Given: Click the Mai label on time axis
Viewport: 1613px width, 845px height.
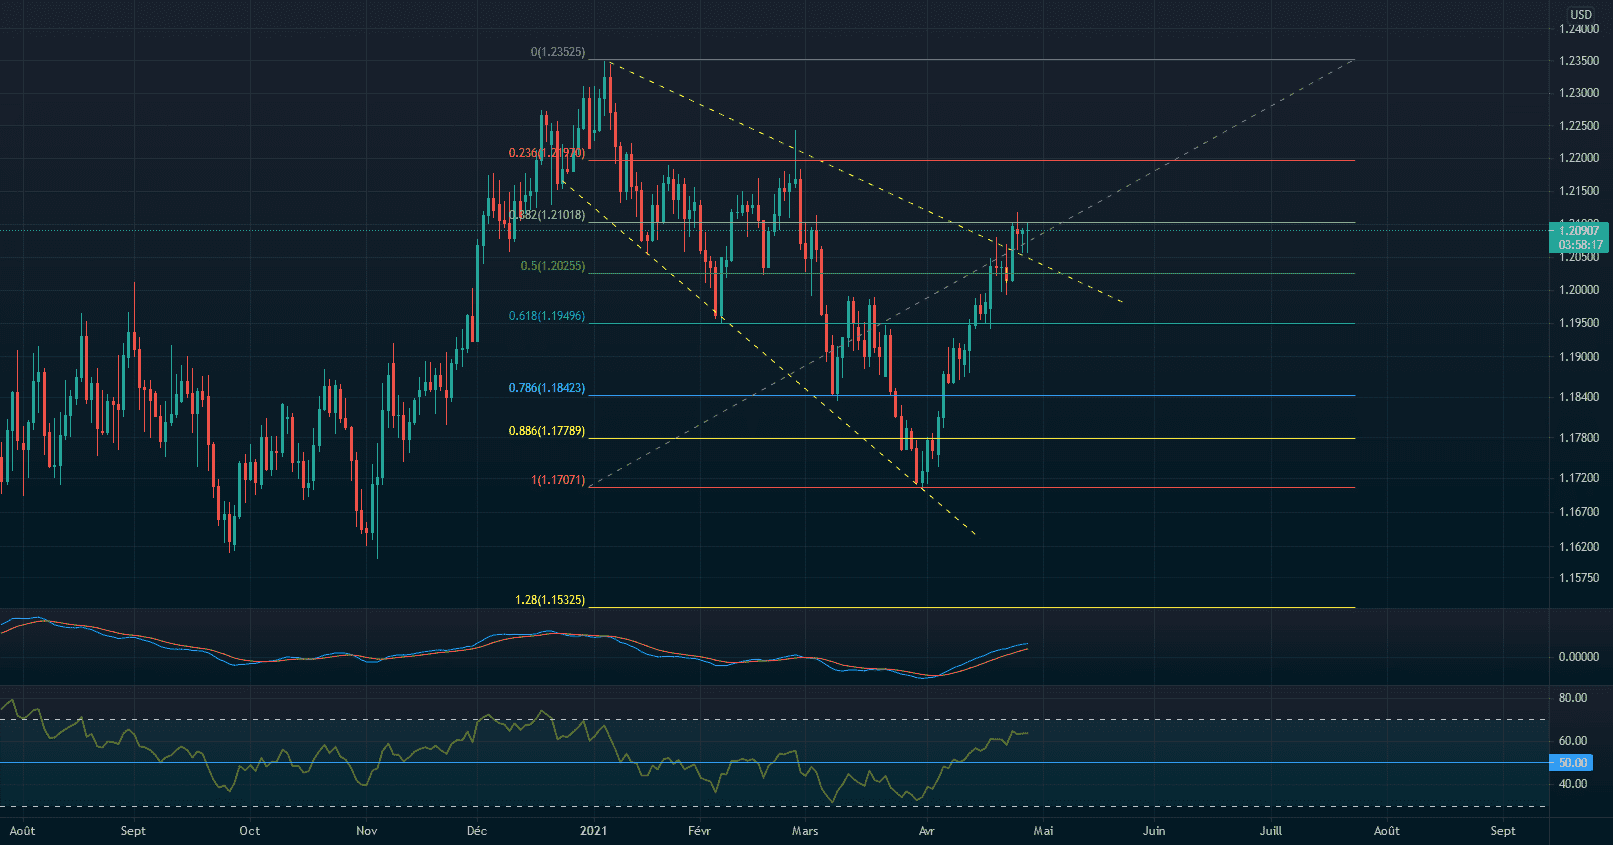Looking at the screenshot, I should (1043, 831).
